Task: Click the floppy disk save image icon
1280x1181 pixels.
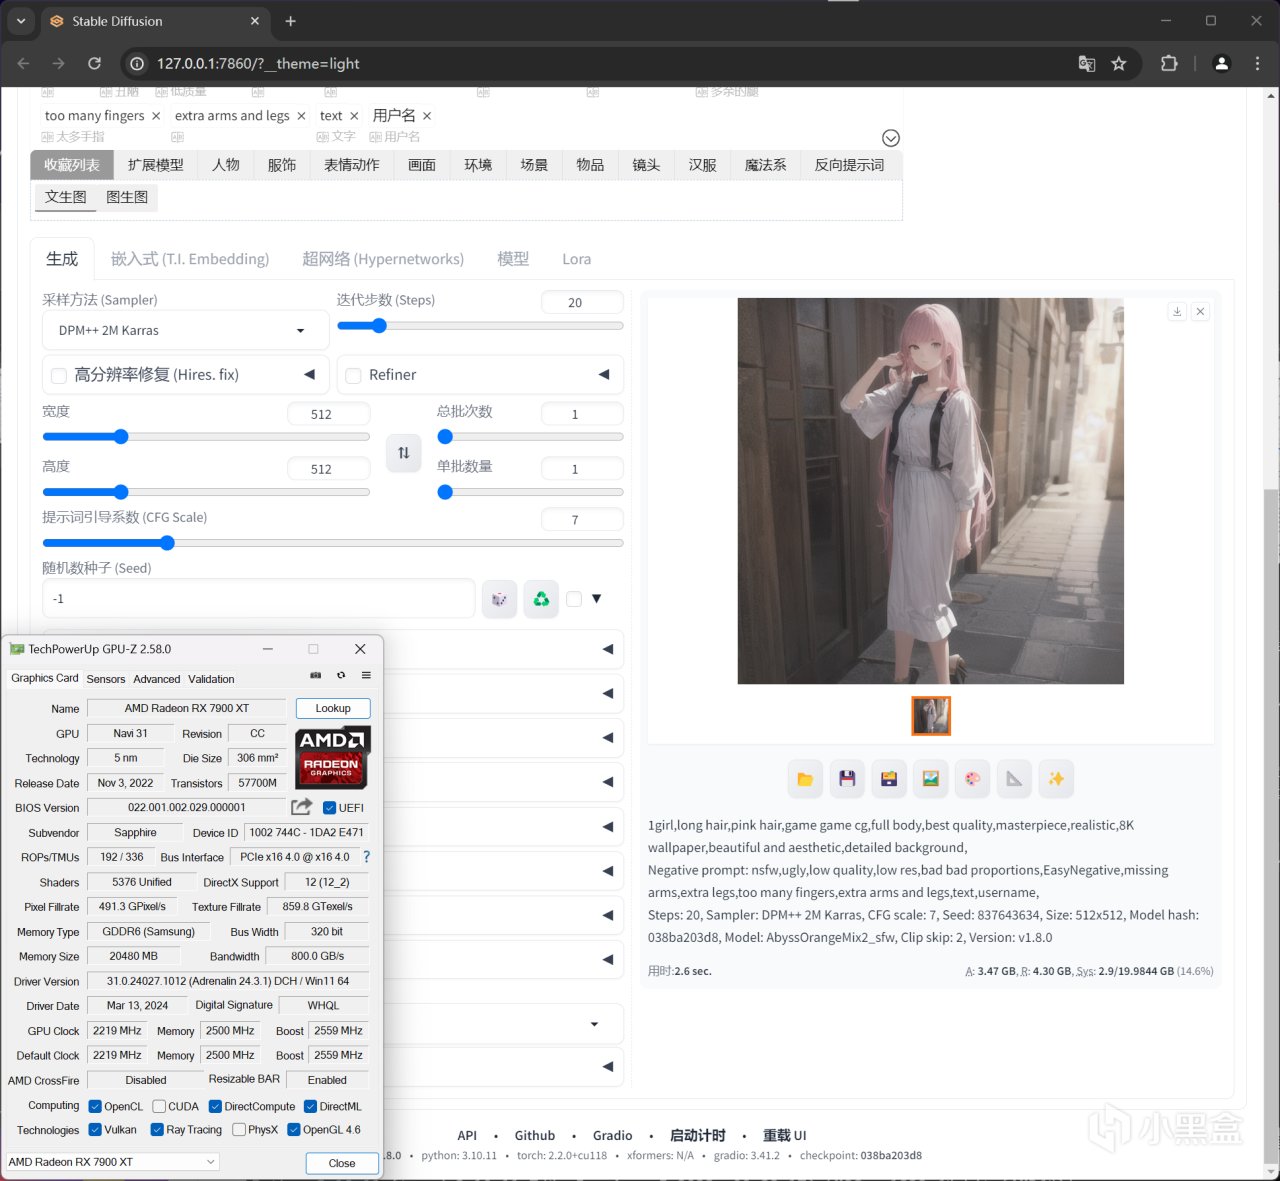Action: tap(847, 779)
